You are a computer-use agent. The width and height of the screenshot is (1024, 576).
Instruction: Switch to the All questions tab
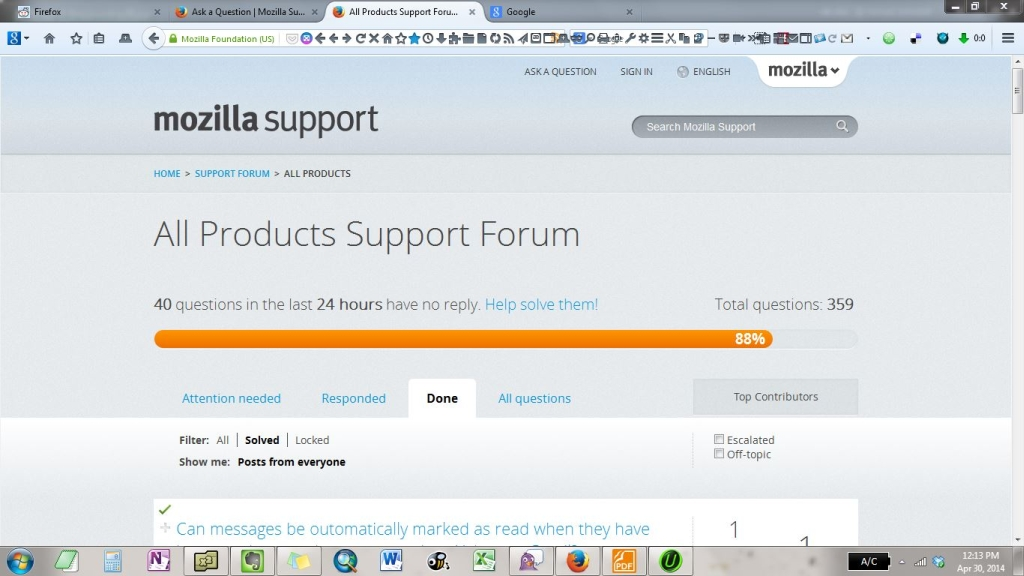pyautogui.click(x=534, y=398)
